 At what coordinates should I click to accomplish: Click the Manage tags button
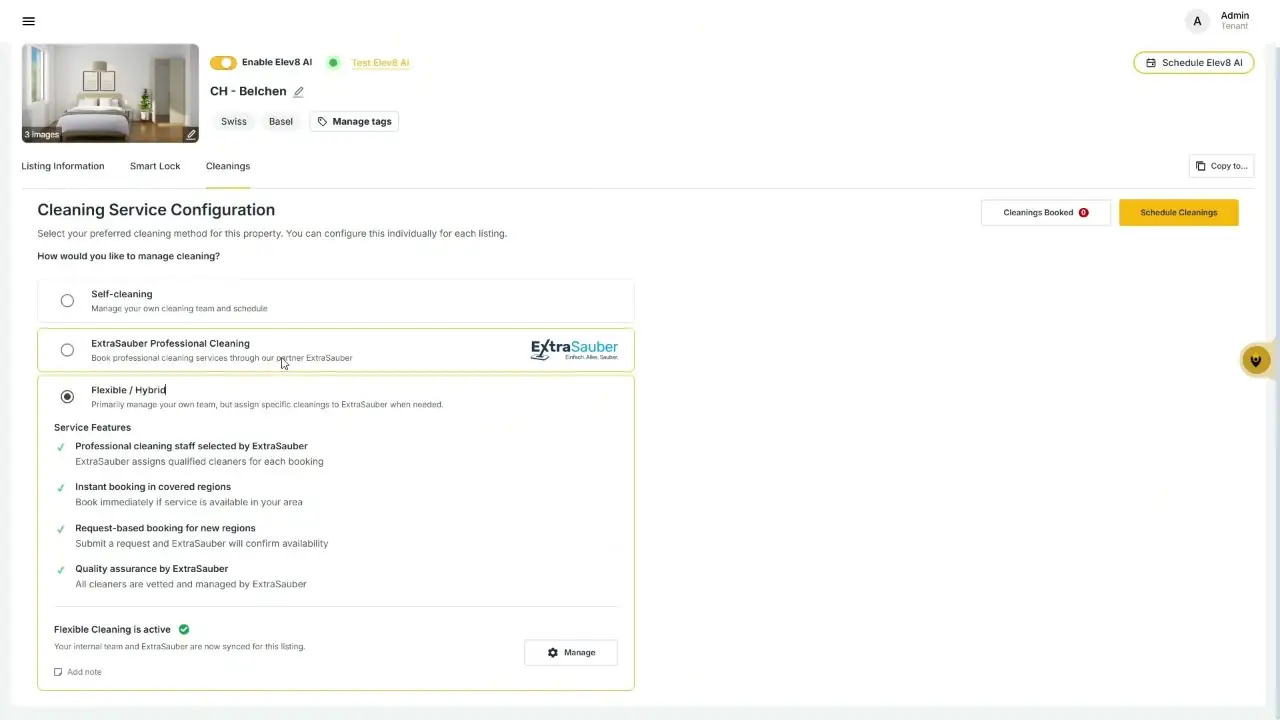(354, 122)
